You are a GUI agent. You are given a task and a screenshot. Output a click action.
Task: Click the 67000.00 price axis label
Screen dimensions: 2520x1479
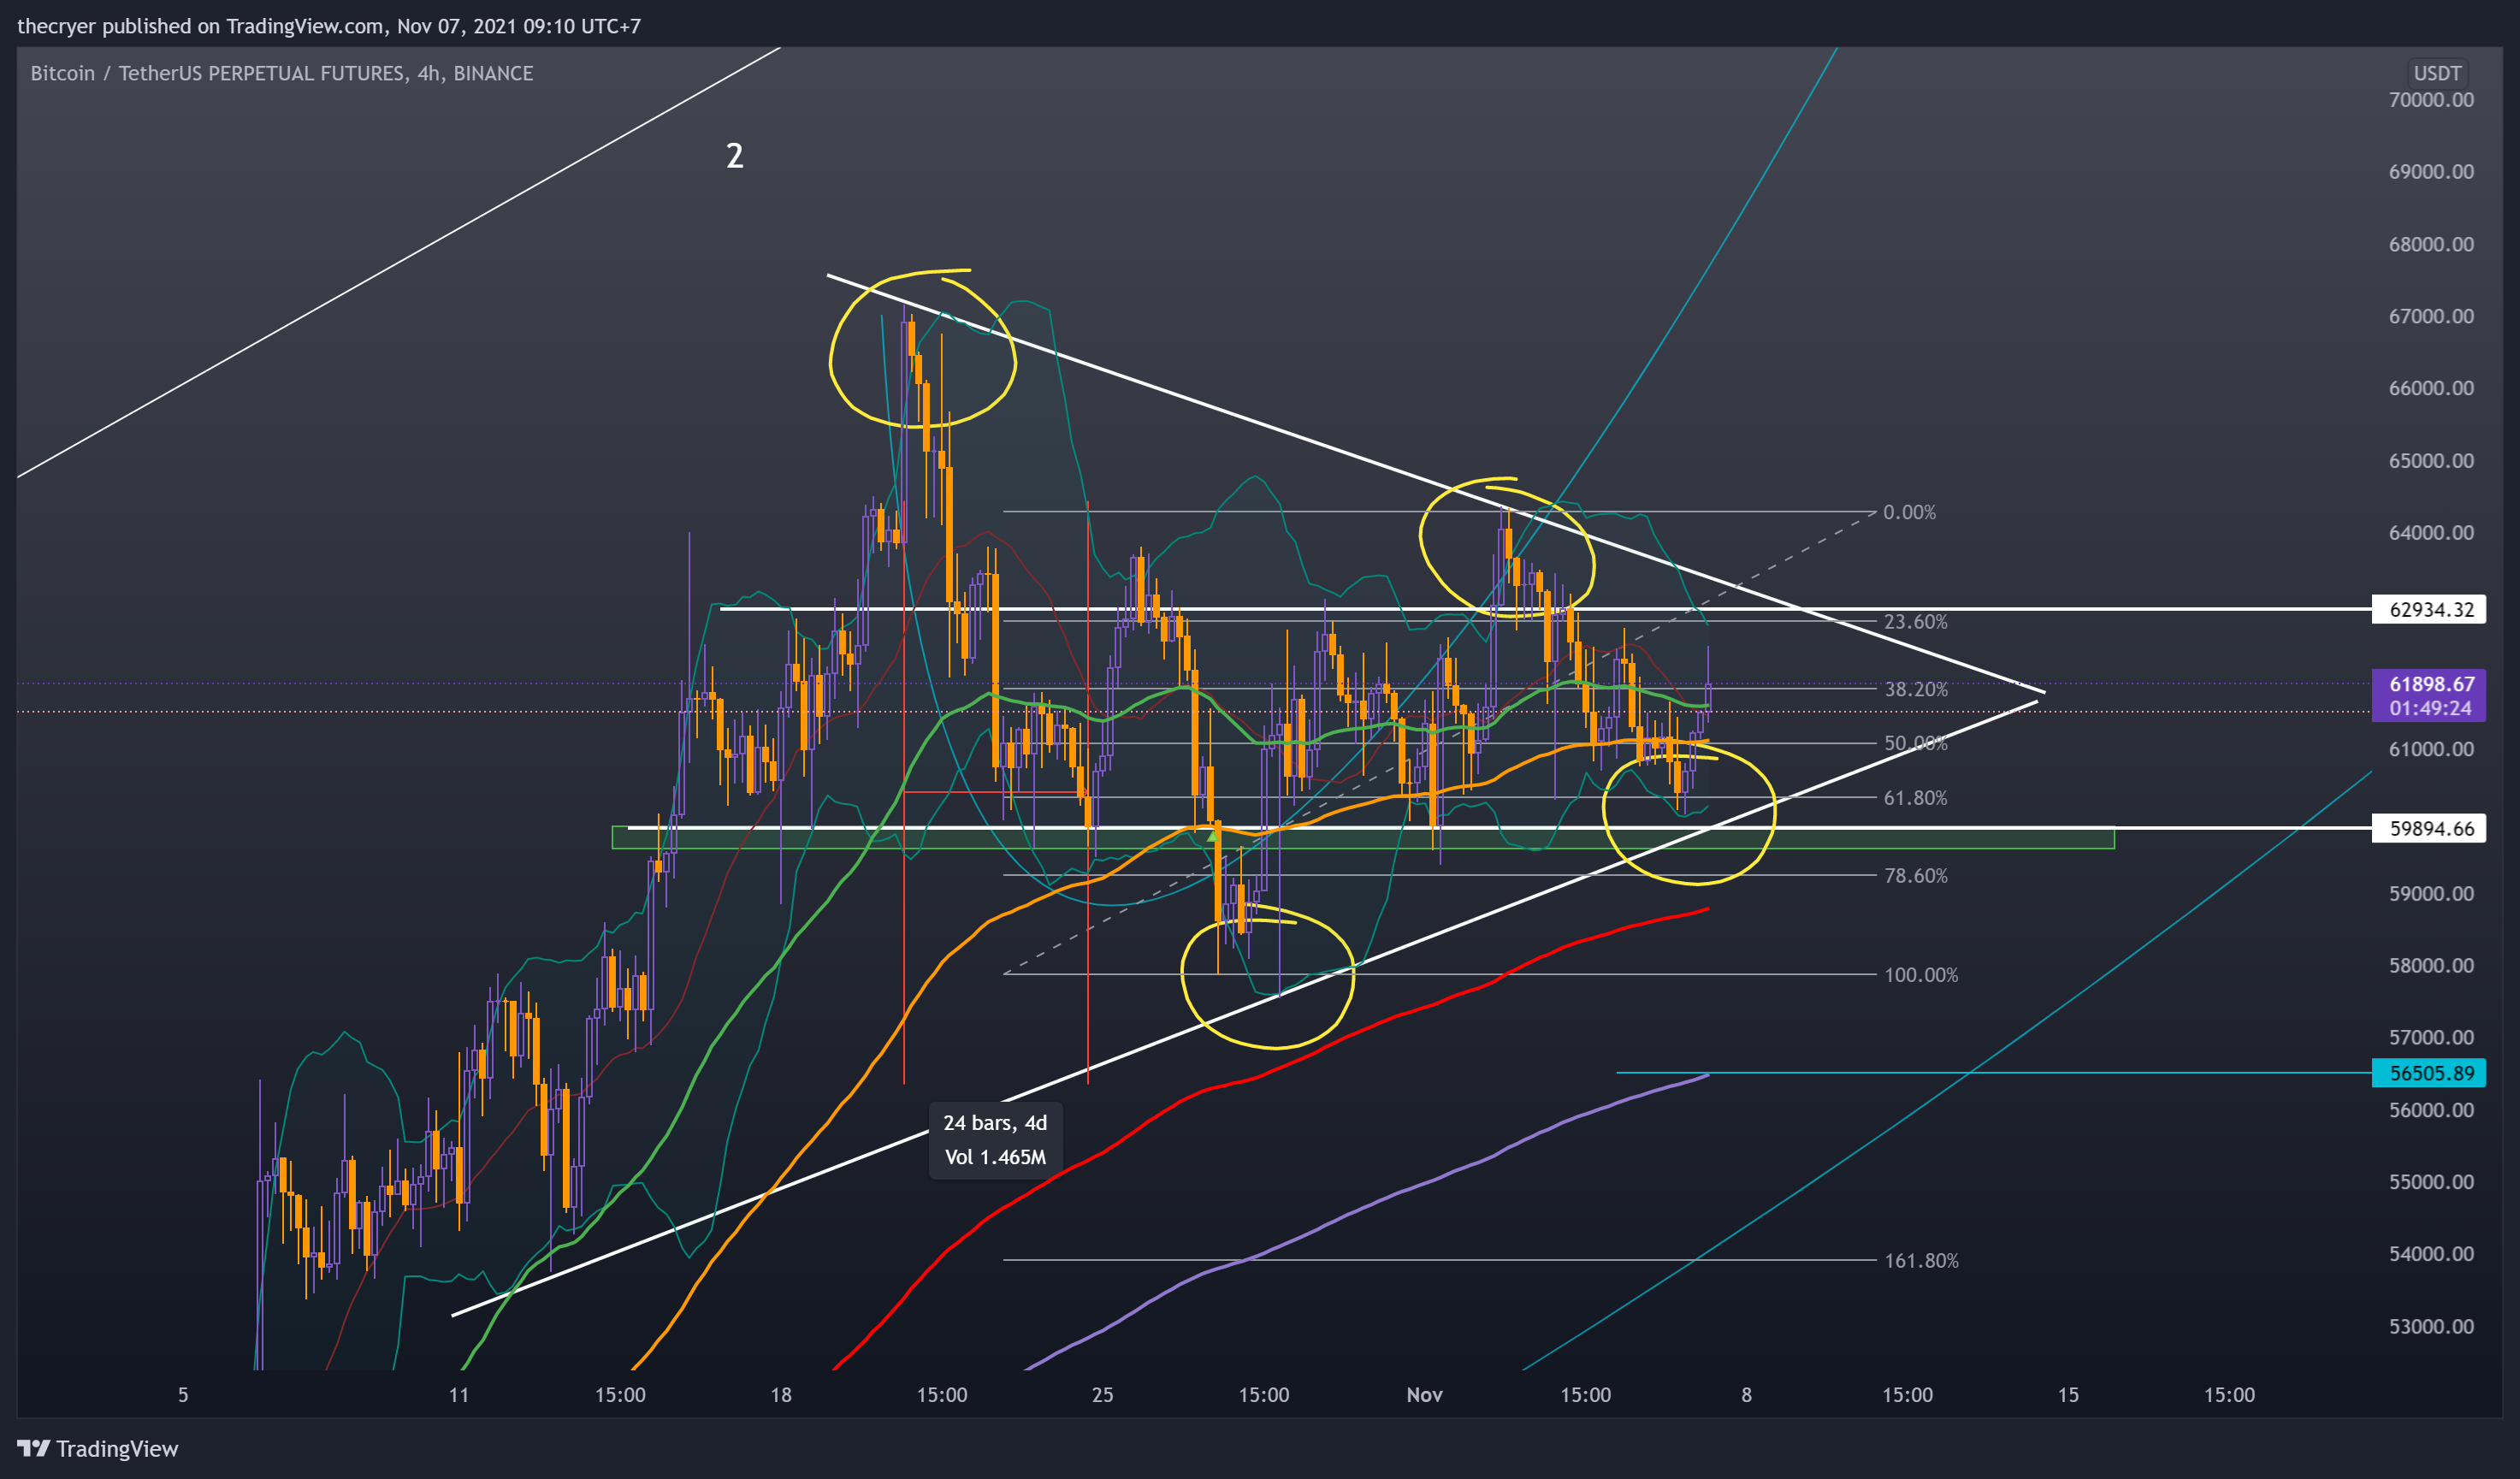point(2431,316)
